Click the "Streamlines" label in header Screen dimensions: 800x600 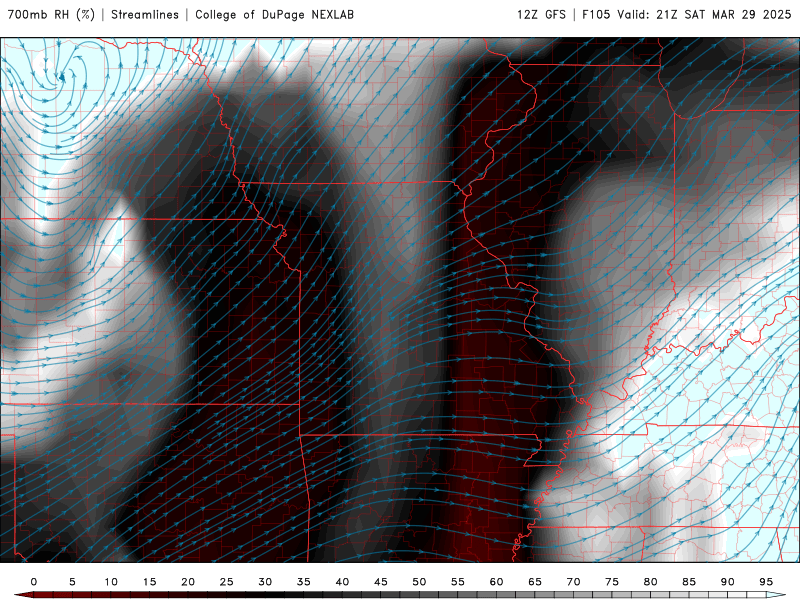[145, 15]
